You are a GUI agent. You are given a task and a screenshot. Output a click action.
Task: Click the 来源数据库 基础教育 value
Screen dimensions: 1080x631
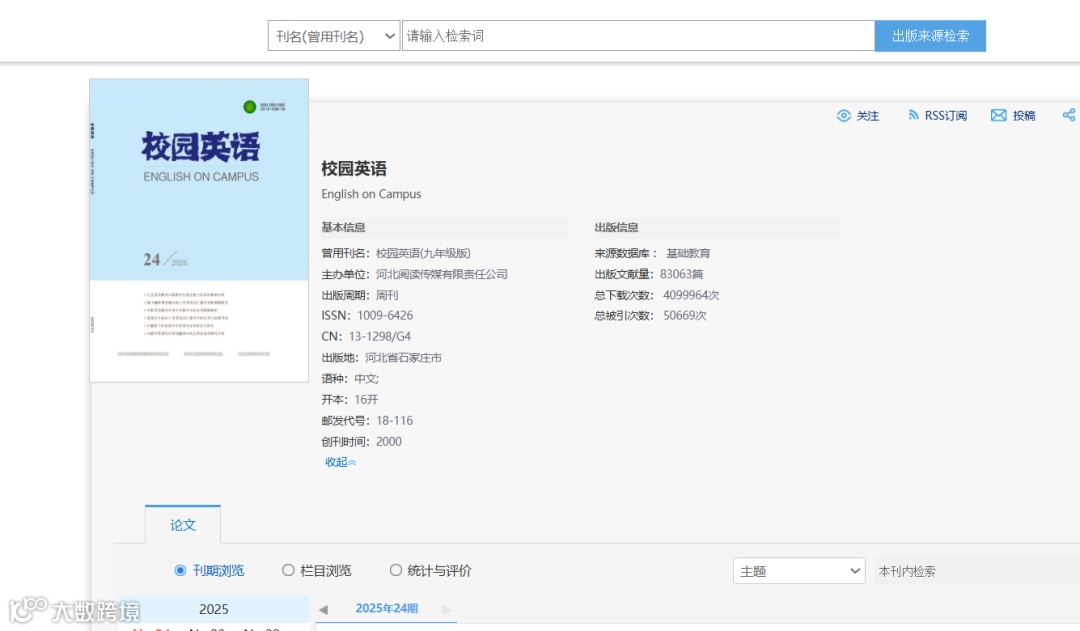tap(688, 254)
